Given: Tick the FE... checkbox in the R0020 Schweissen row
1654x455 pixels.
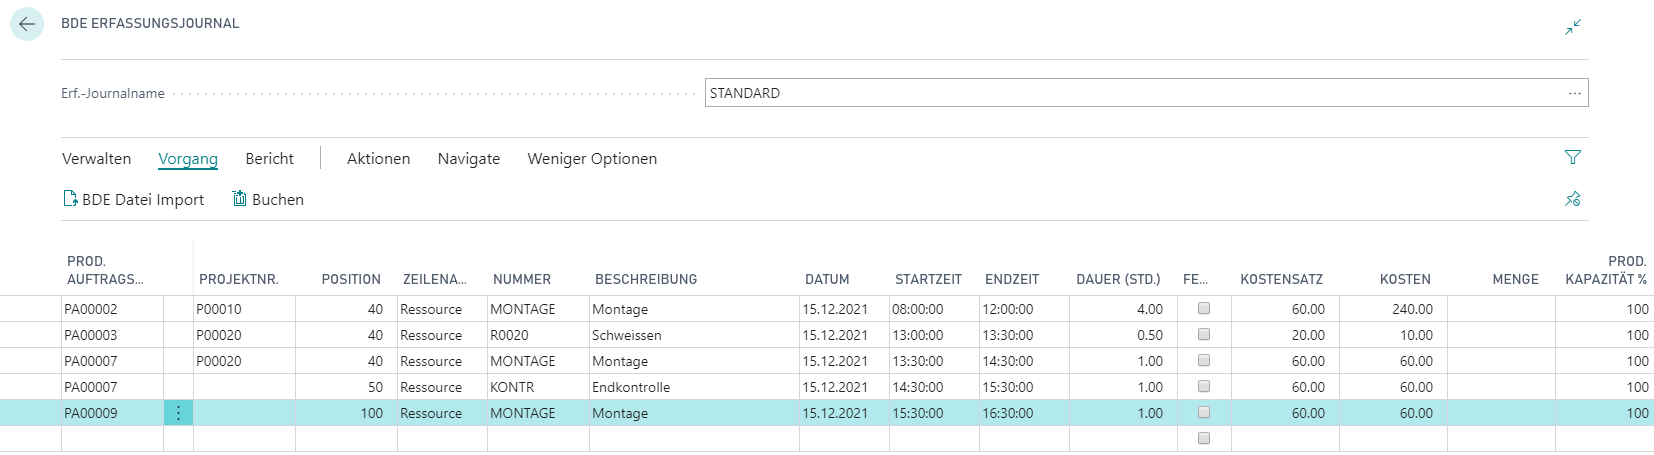Looking at the screenshot, I should point(1204,334).
